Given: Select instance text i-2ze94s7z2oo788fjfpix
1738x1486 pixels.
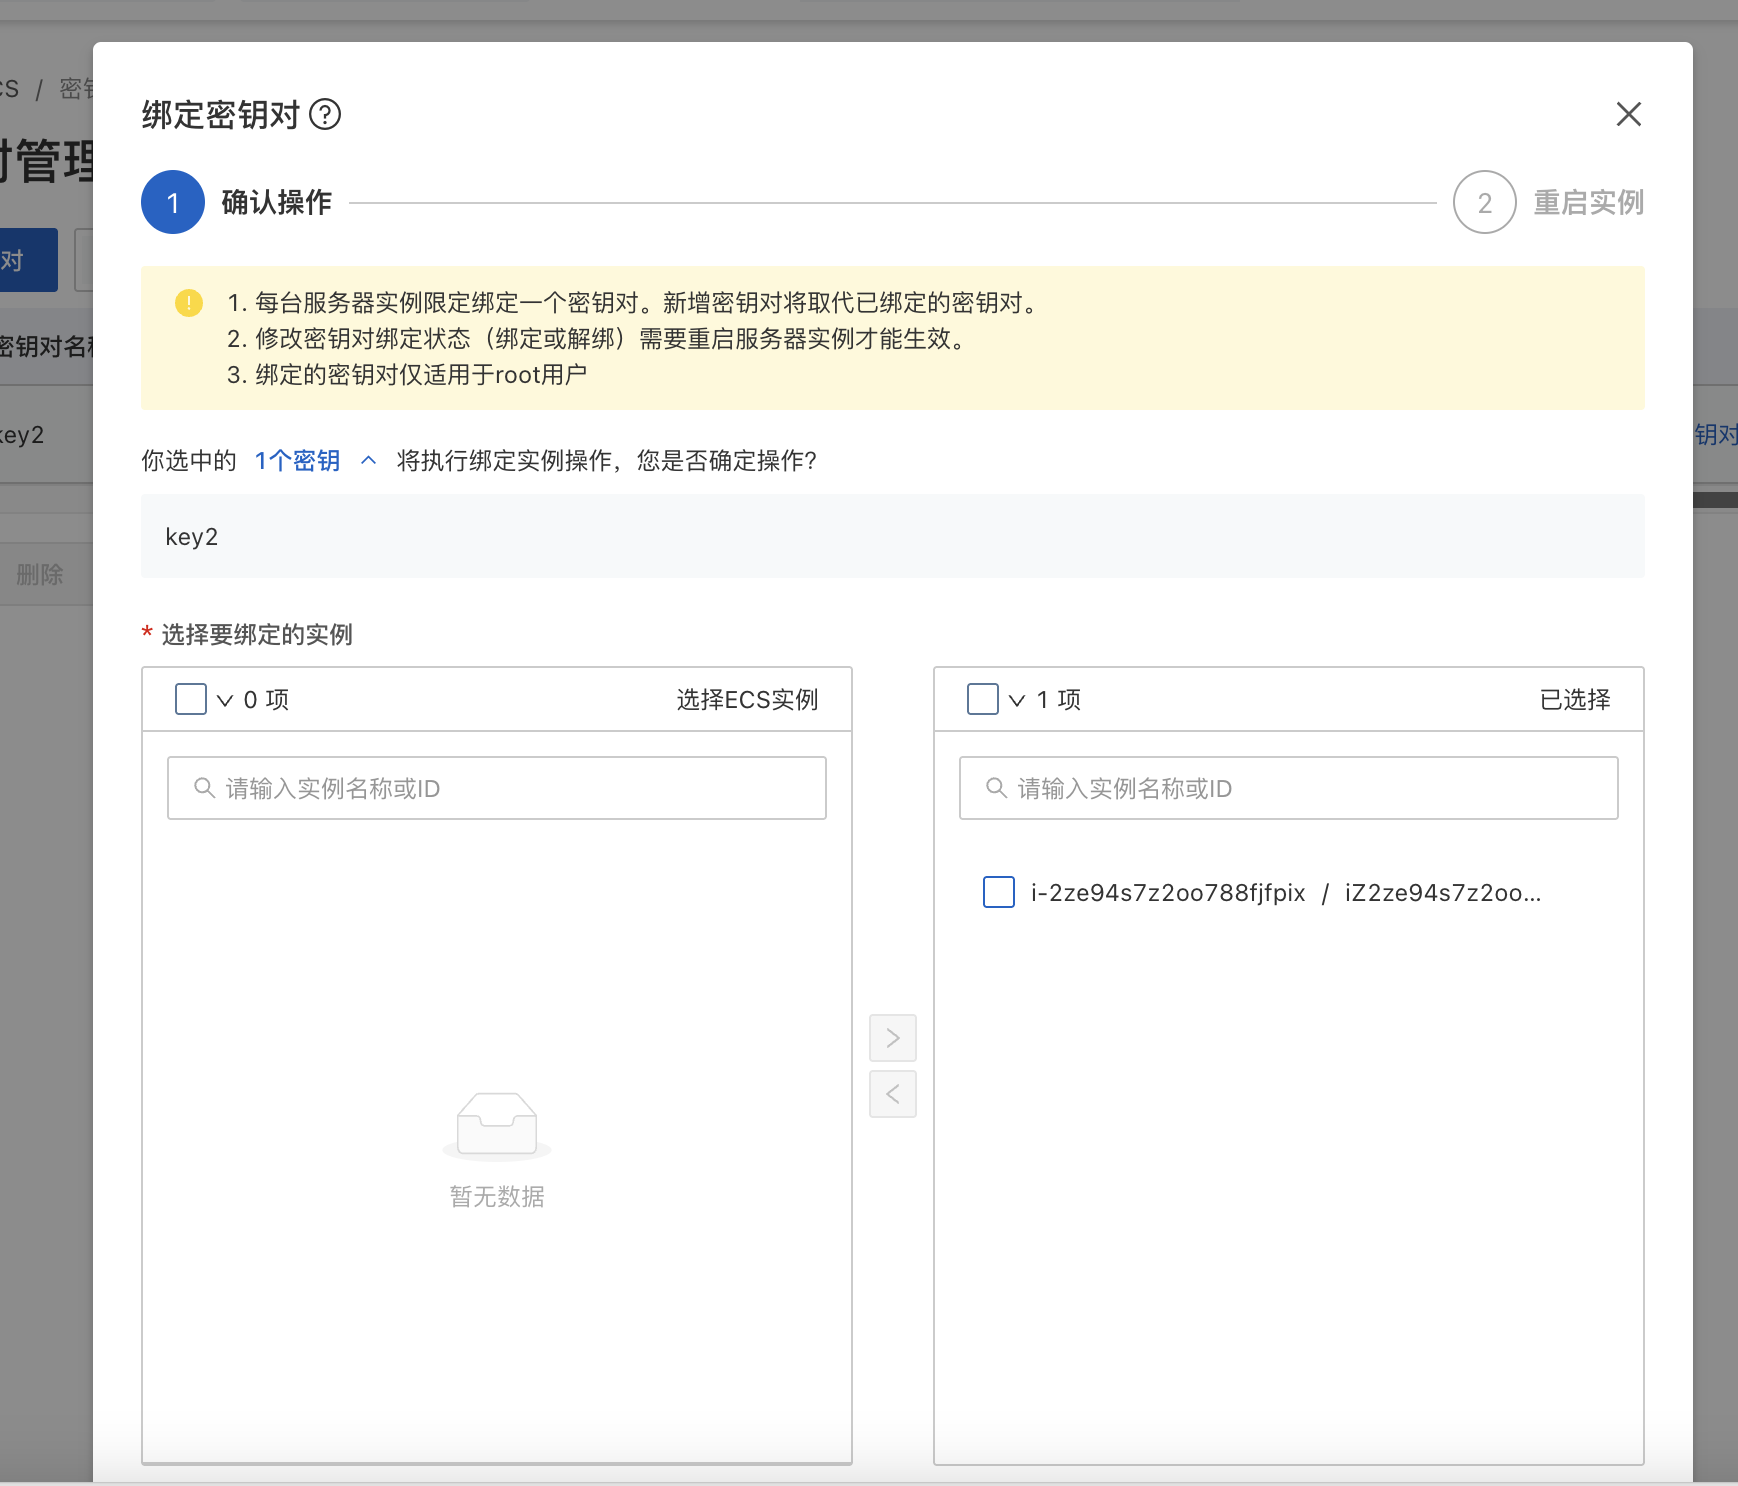Looking at the screenshot, I should [x=1168, y=893].
